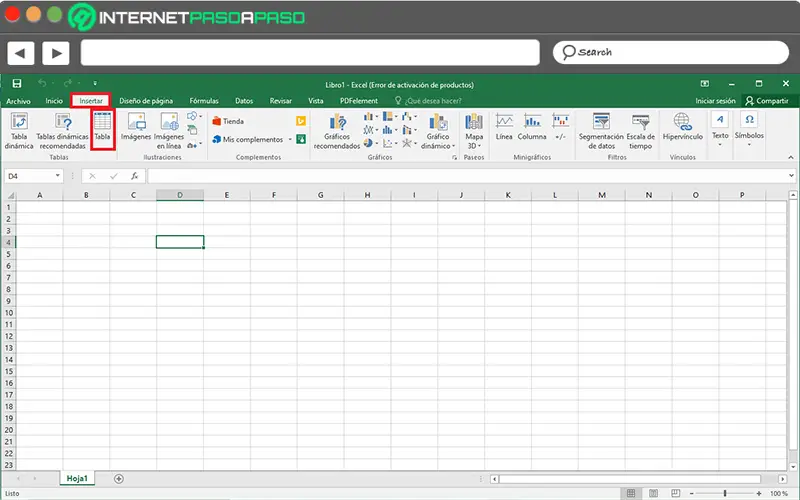This screenshot has height=500, width=800.
Task: Insert a Columna sparkline
Action: coord(532,127)
